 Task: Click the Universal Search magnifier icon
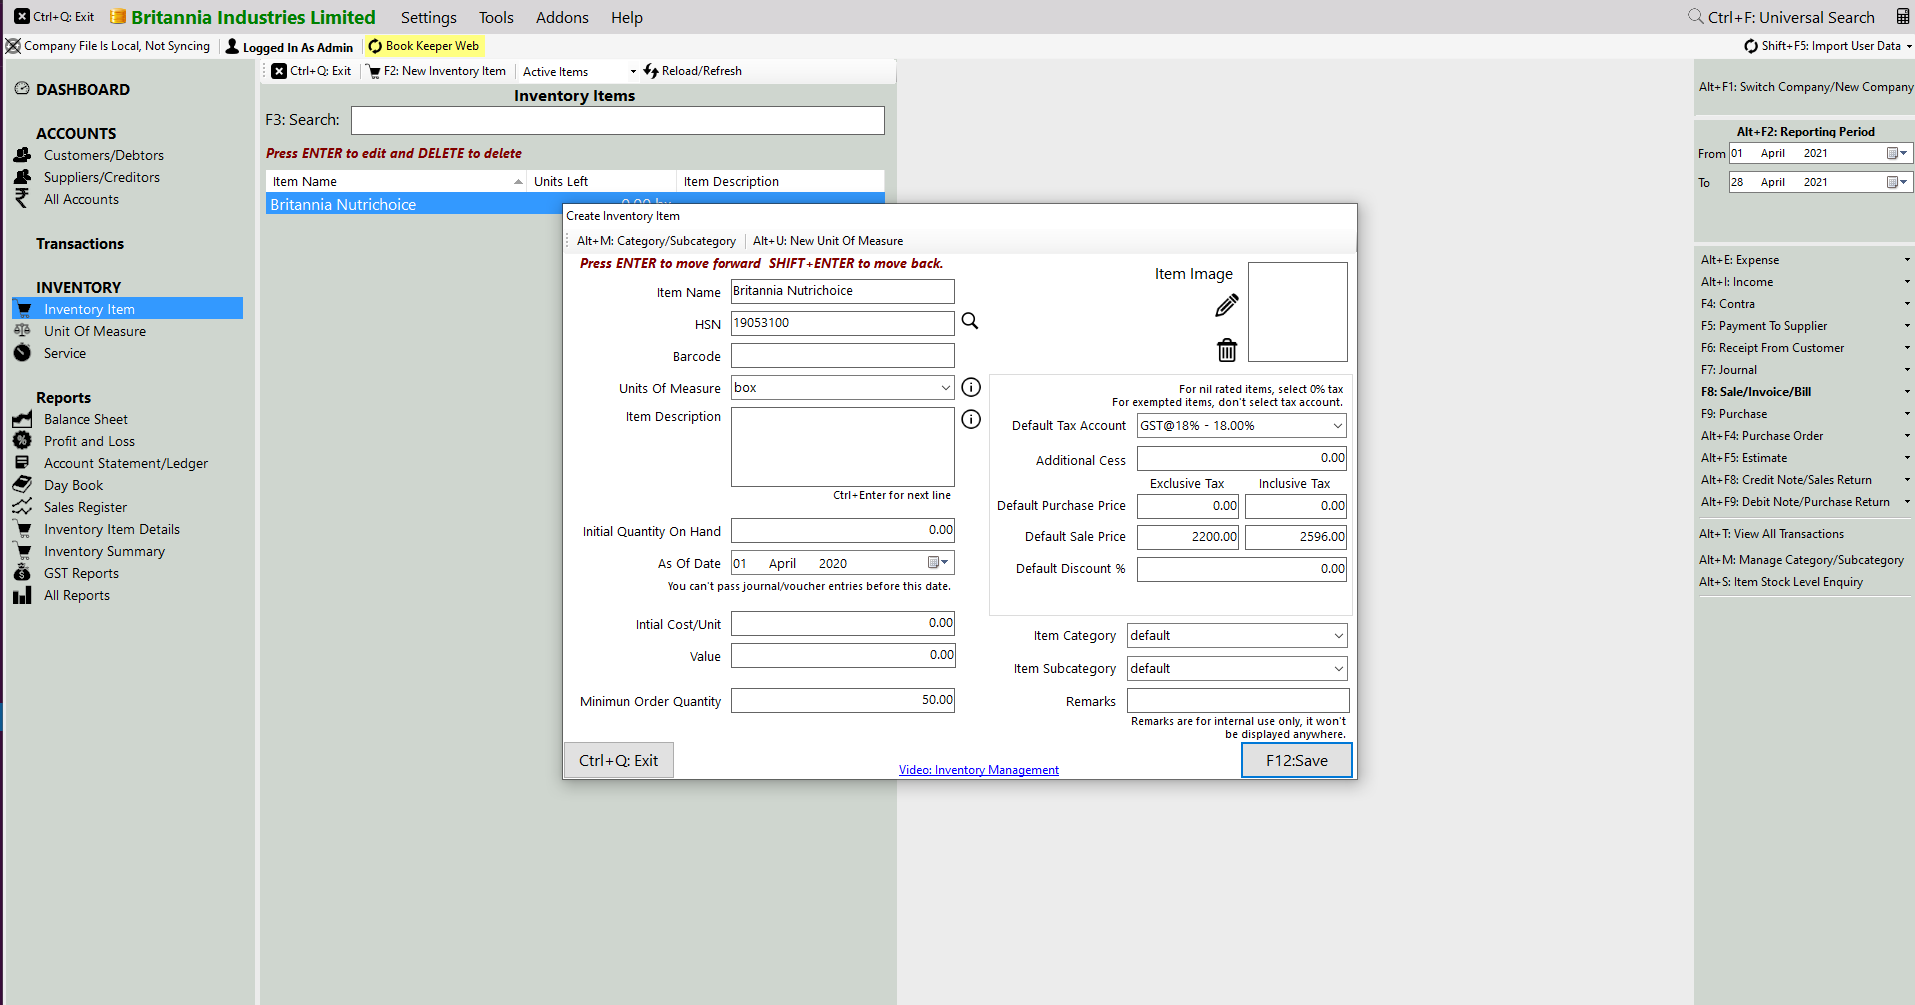click(x=1696, y=16)
